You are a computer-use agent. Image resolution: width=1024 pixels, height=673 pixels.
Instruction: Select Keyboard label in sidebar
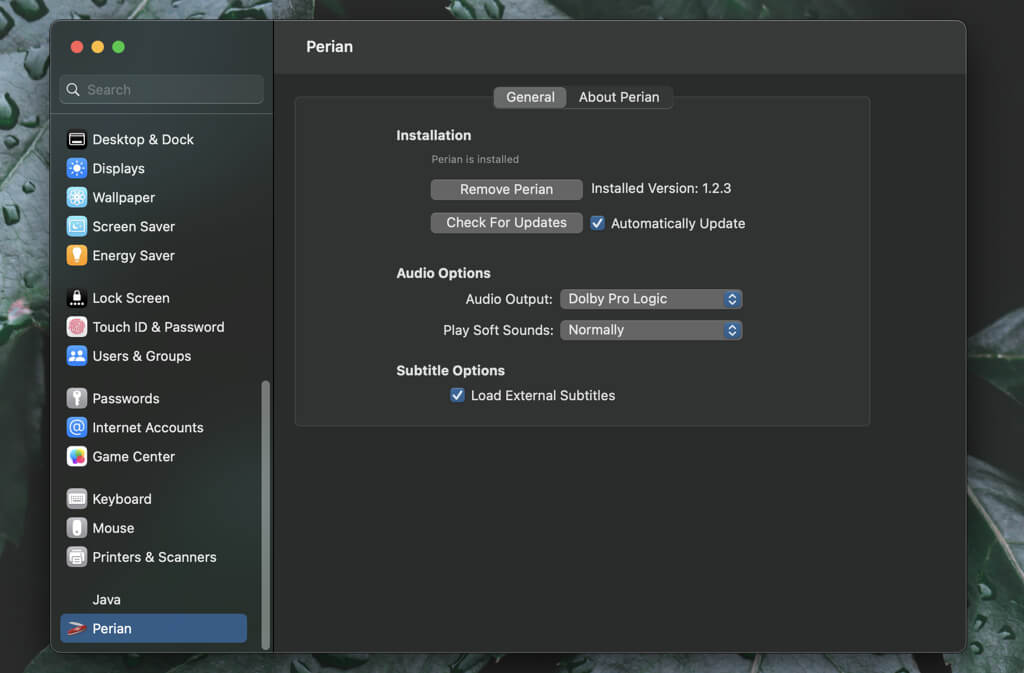pos(121,499)
